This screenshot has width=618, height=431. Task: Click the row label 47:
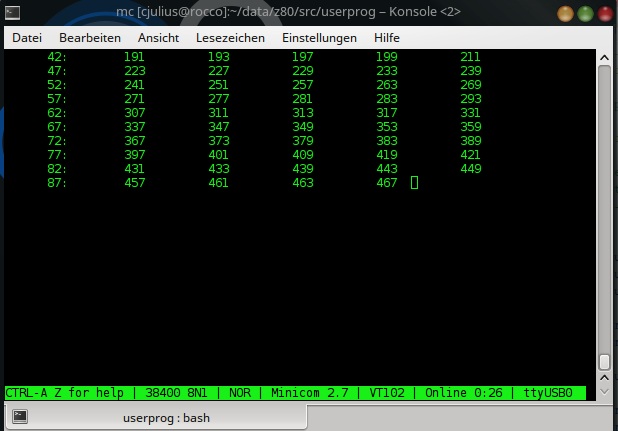pos(57,71)
